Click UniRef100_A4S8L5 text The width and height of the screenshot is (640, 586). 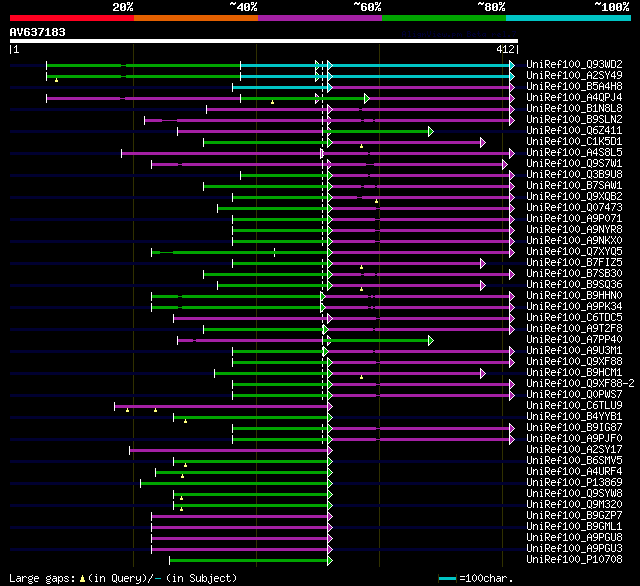pos(574,153)
